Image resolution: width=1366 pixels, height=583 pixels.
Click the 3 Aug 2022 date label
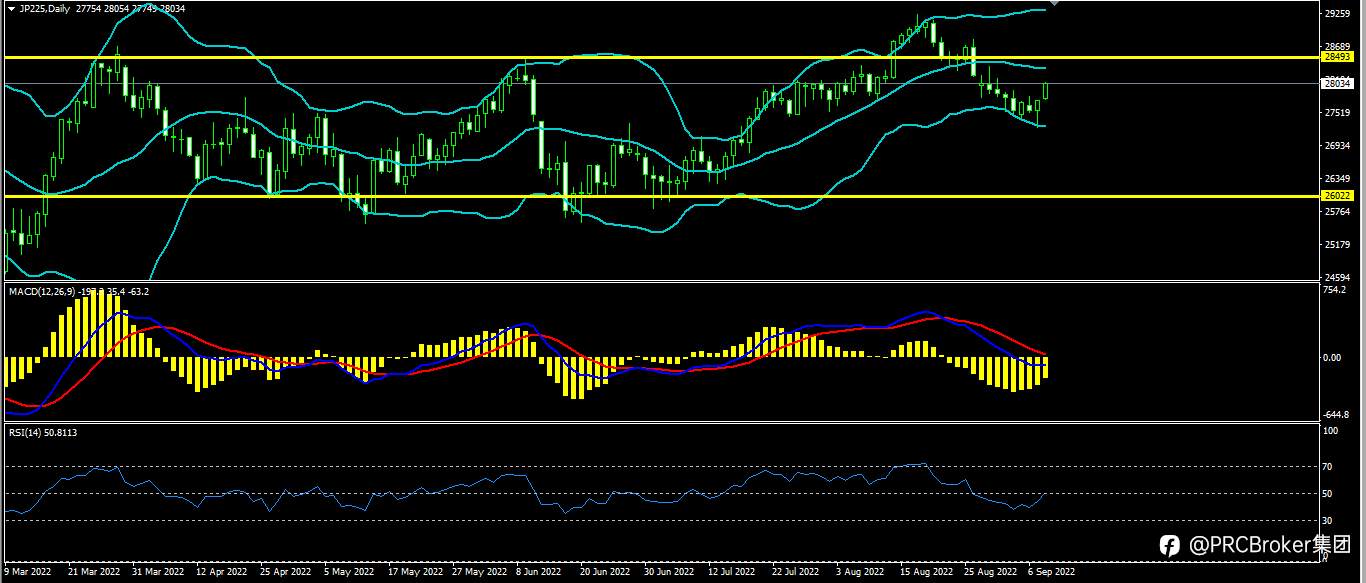(x=859, y=573)
